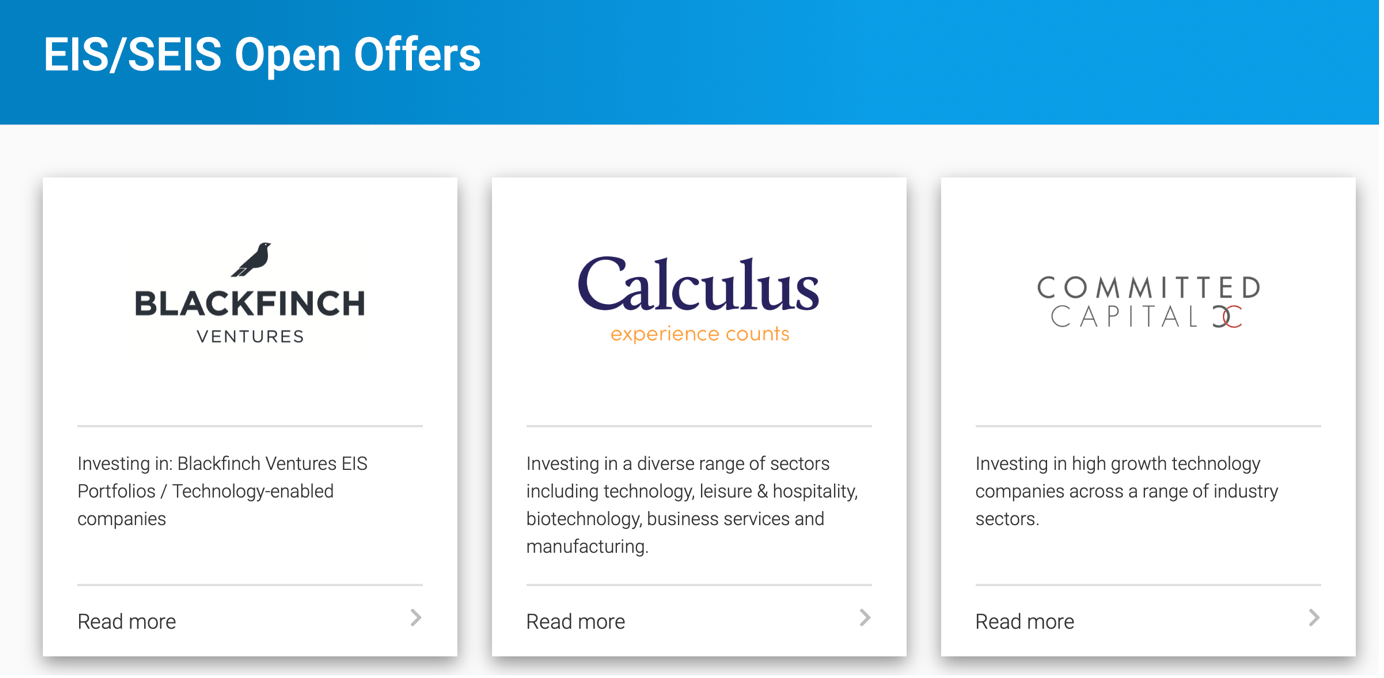Click the Blackfinch bird icon
The width and height of the screenshot is (1384, 678).
pyautogui.click(x=251, y=259)
